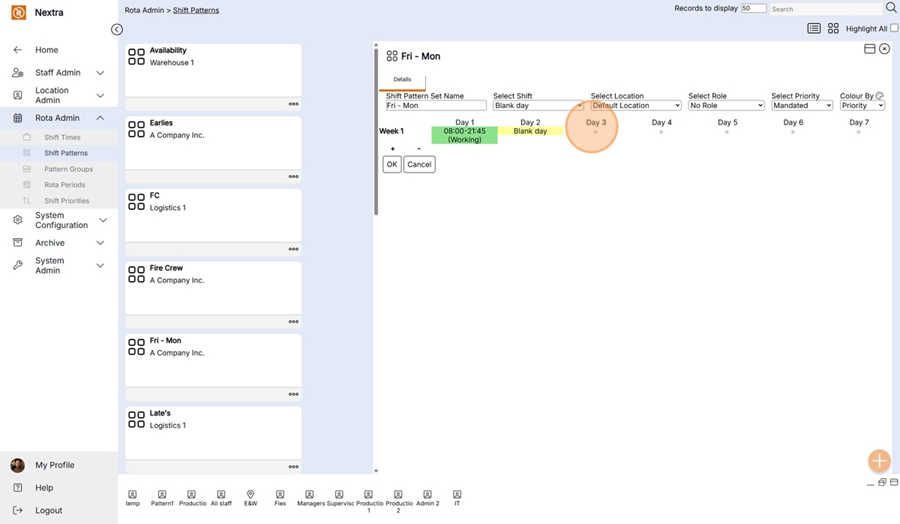Open the Pattern1 group icon

click(x=162, y=494)
